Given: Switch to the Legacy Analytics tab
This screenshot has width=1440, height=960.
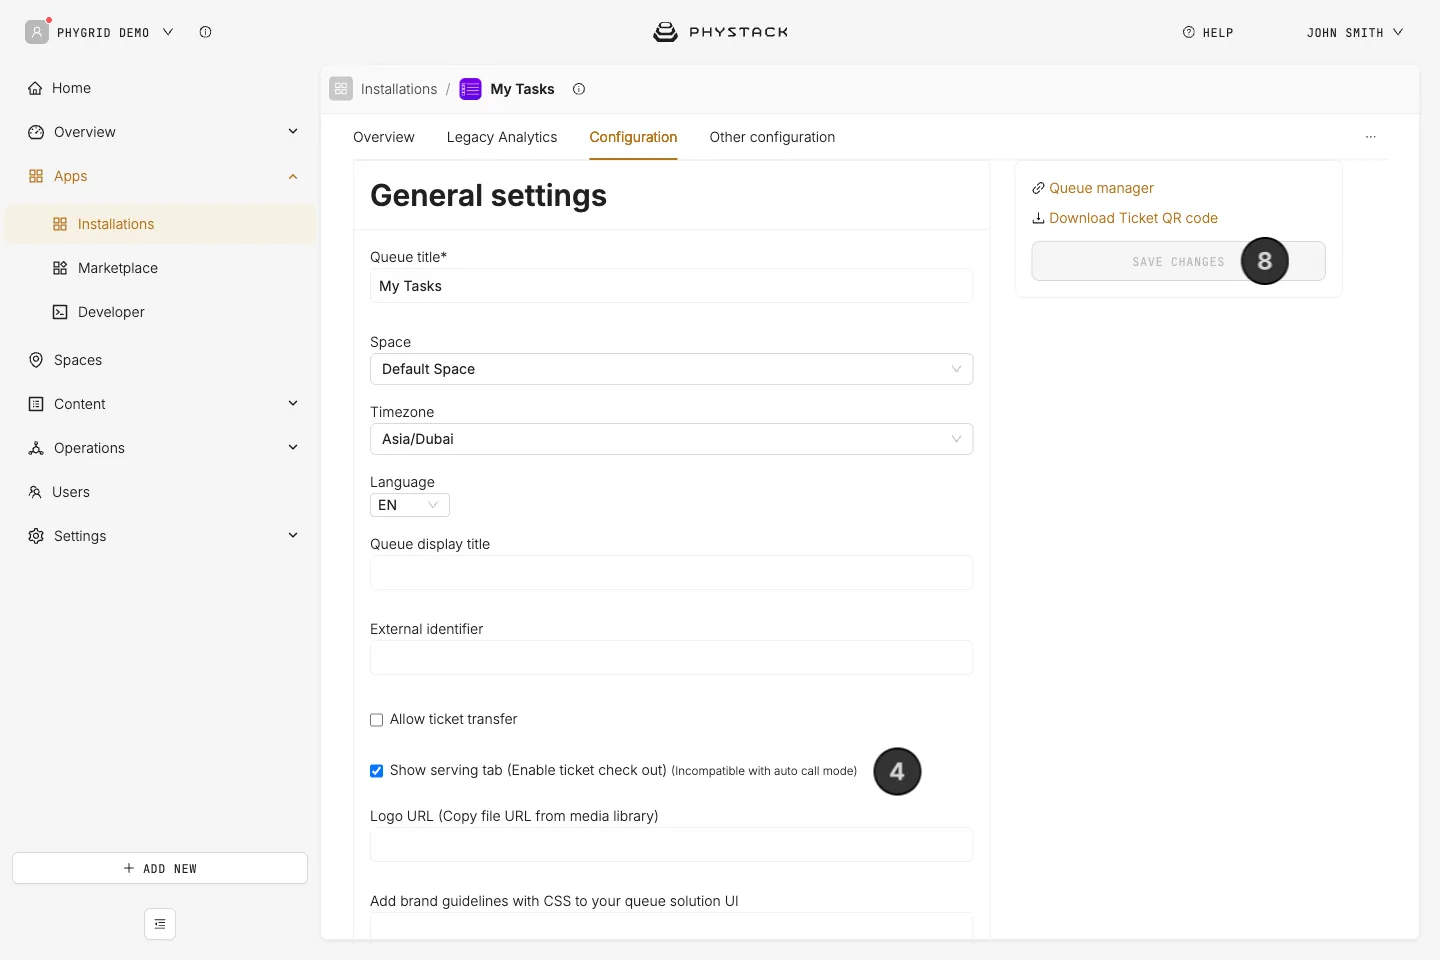Looking at the screenshot, I should click(502, 137).
